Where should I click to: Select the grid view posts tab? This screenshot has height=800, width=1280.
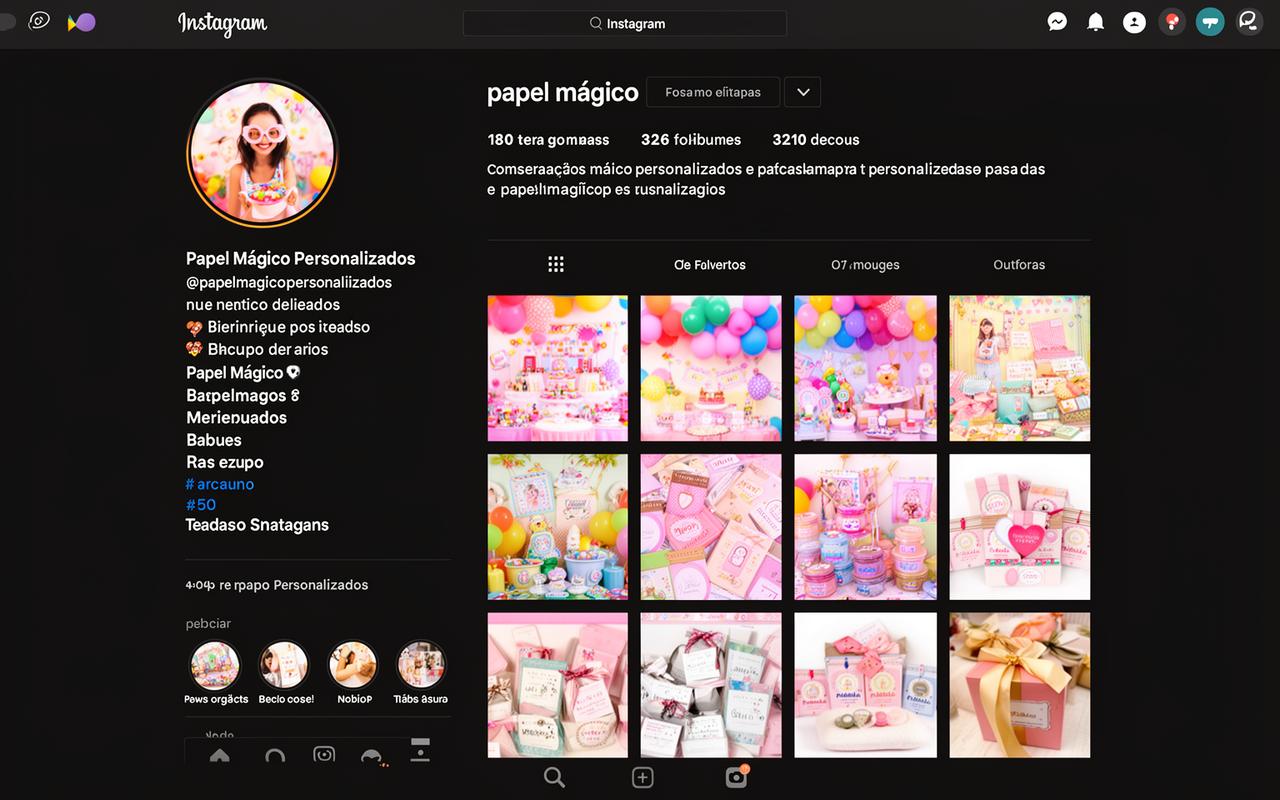coord(556,264)
